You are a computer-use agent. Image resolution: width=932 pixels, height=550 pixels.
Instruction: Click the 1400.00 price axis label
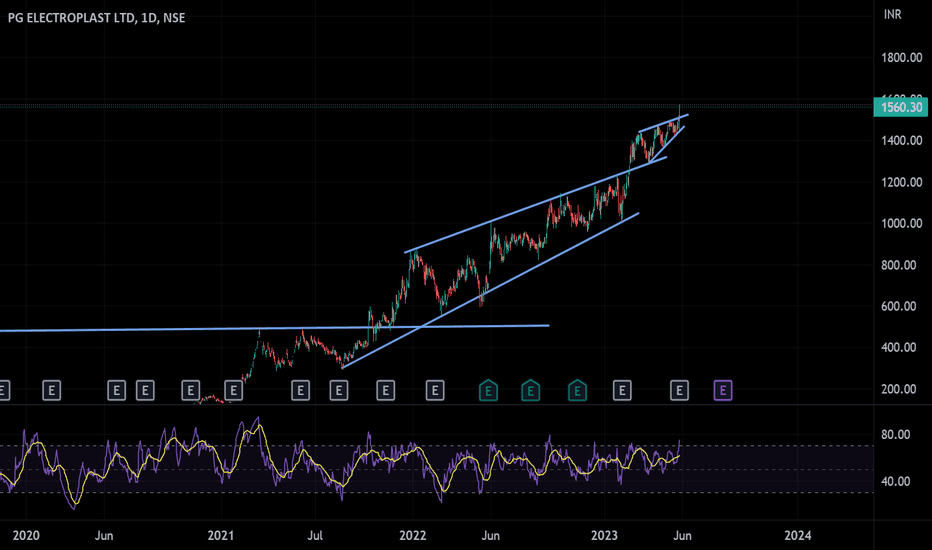click(x=902, y=140)
